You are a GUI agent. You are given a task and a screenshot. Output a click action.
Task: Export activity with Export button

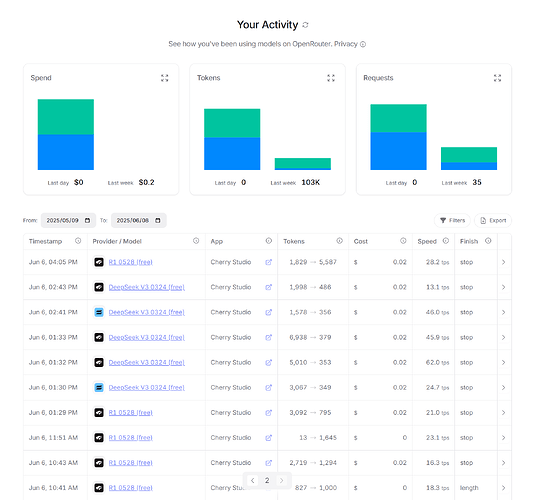[493, 220]
